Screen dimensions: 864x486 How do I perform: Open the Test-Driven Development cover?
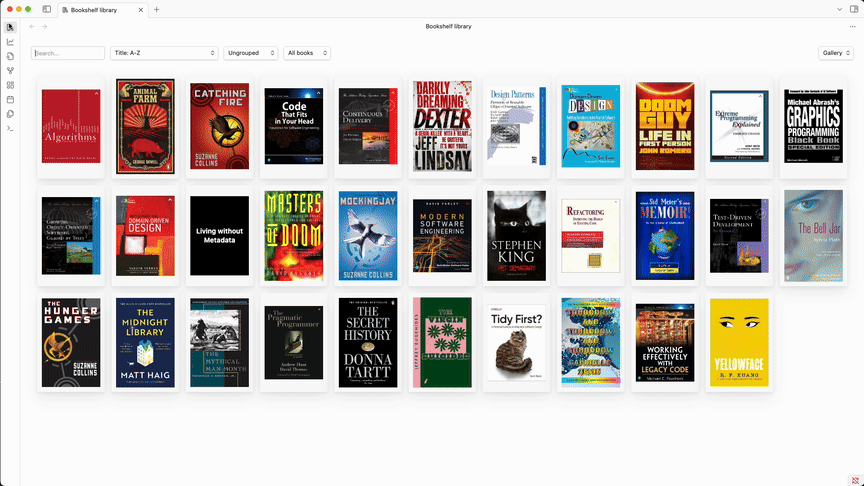pos(739,236)
